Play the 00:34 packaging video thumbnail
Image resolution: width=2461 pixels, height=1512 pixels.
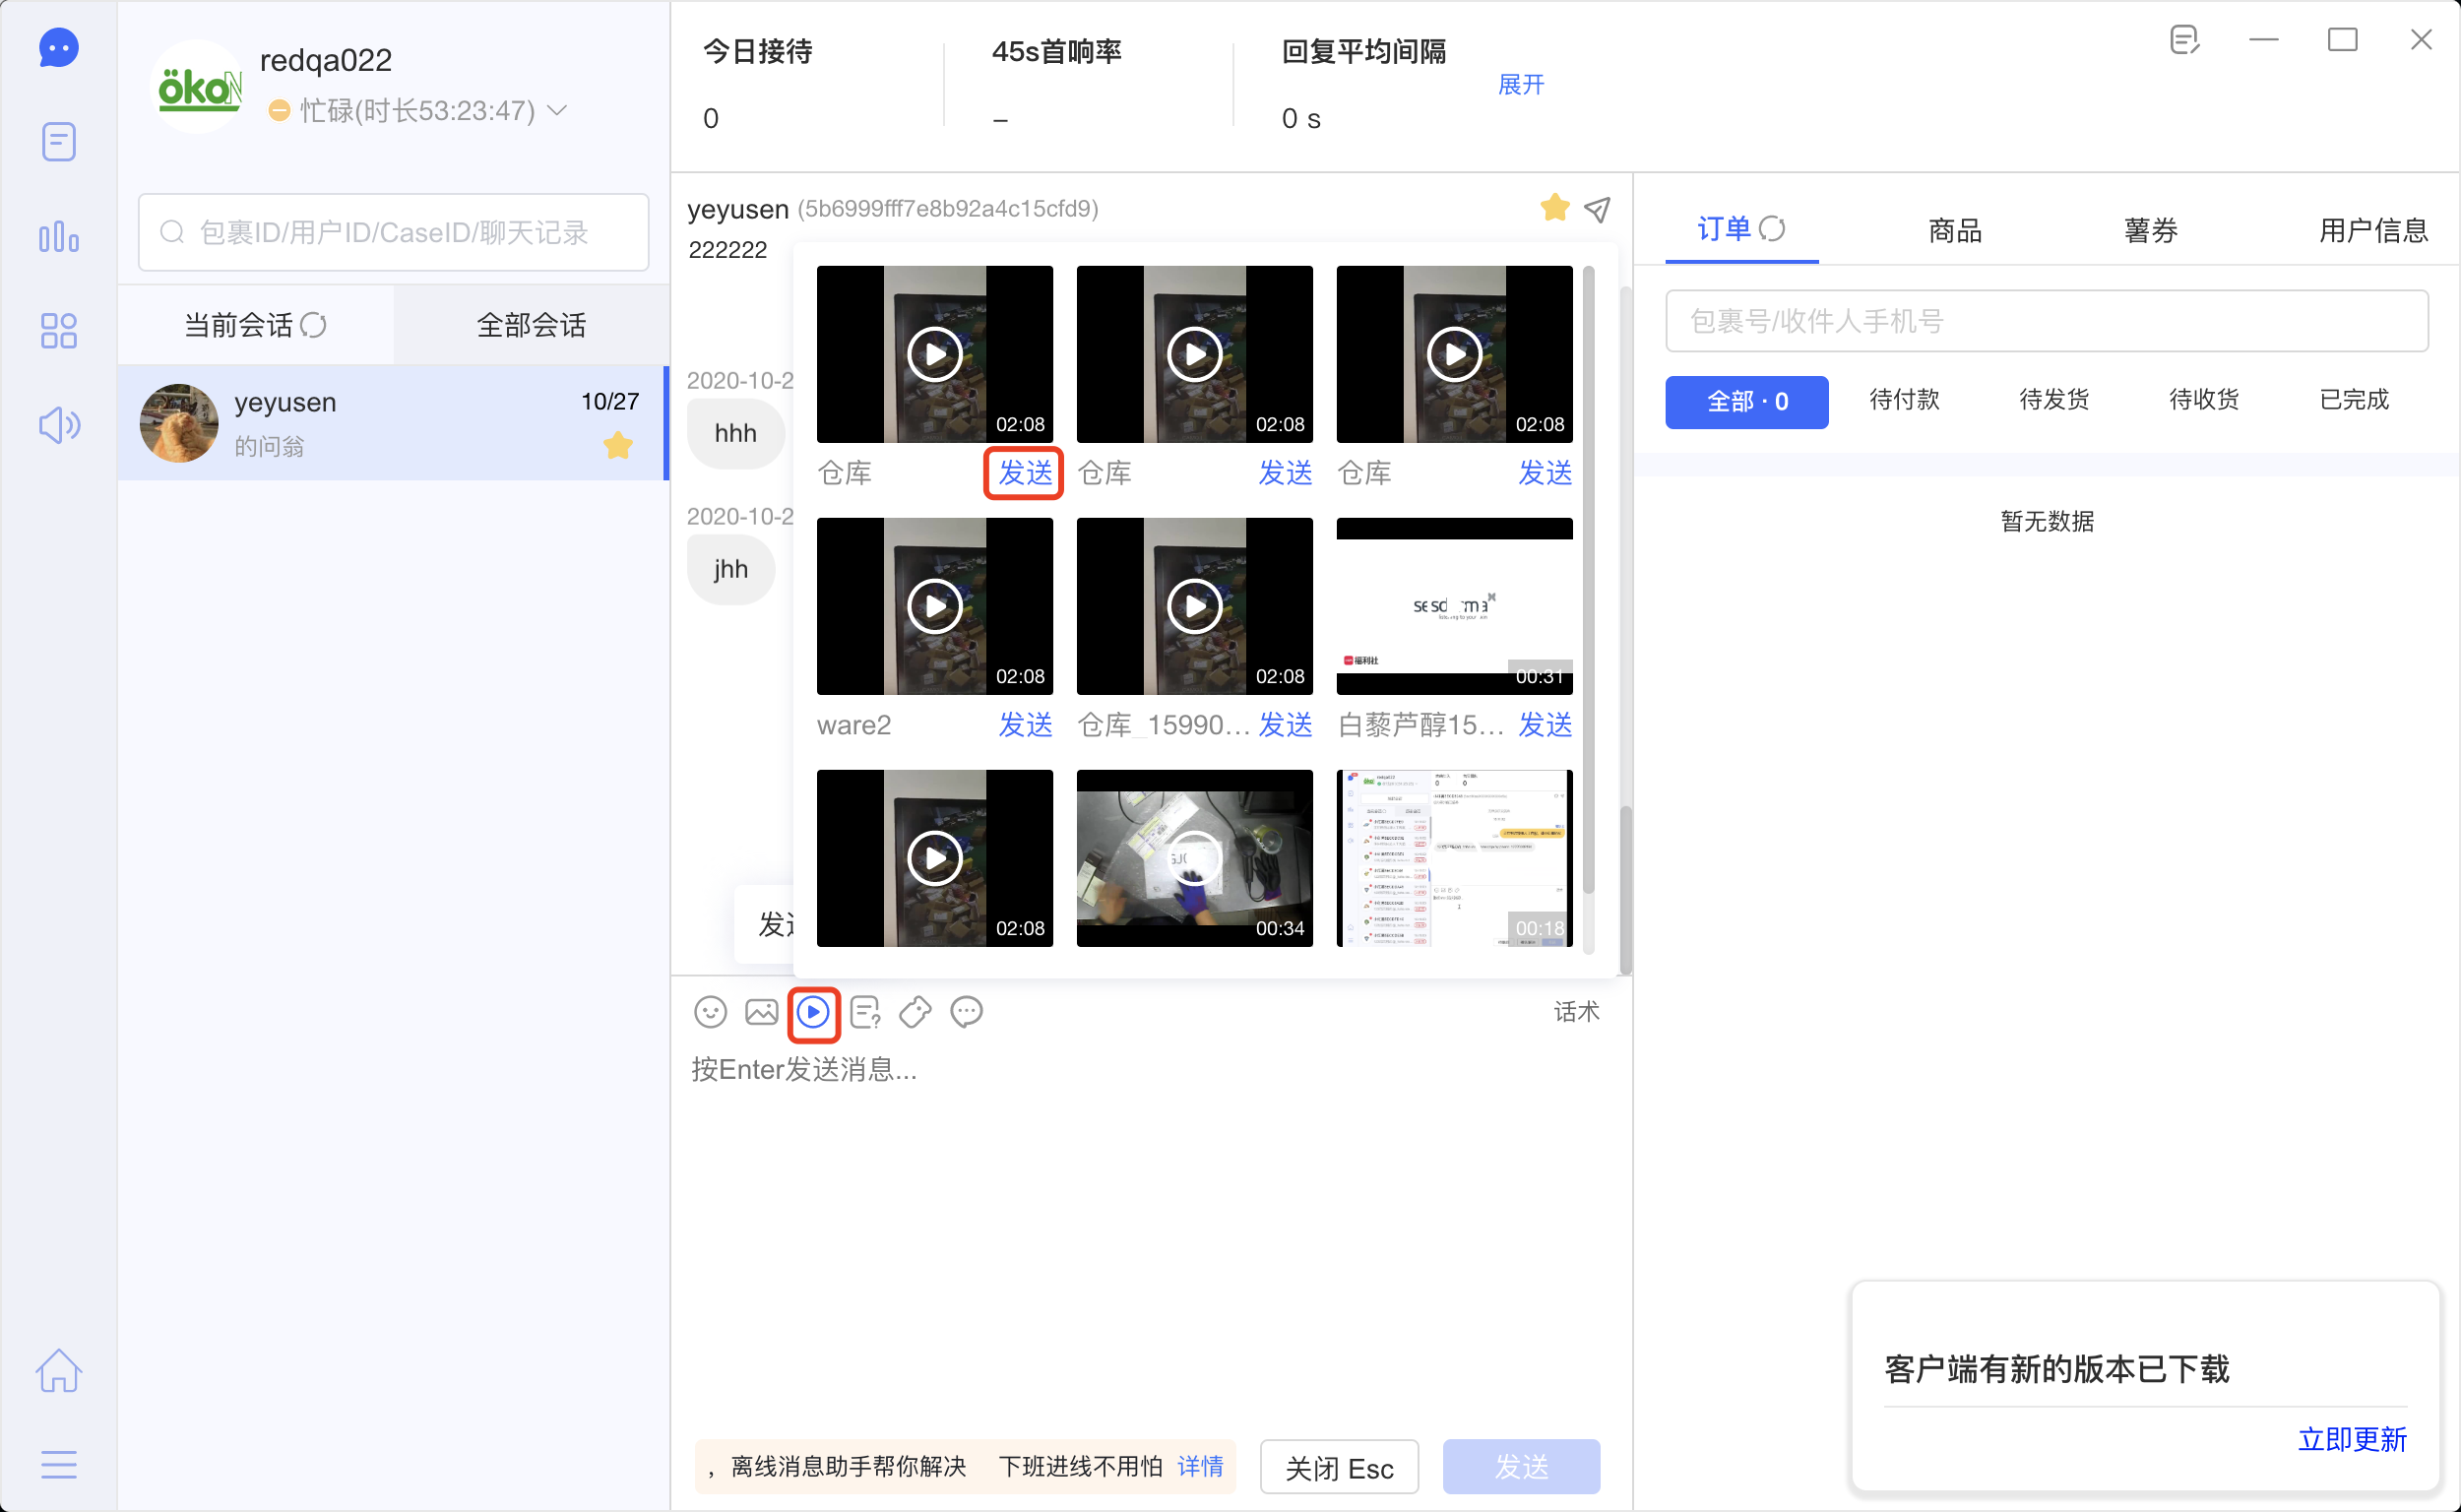click(1194, 857)
